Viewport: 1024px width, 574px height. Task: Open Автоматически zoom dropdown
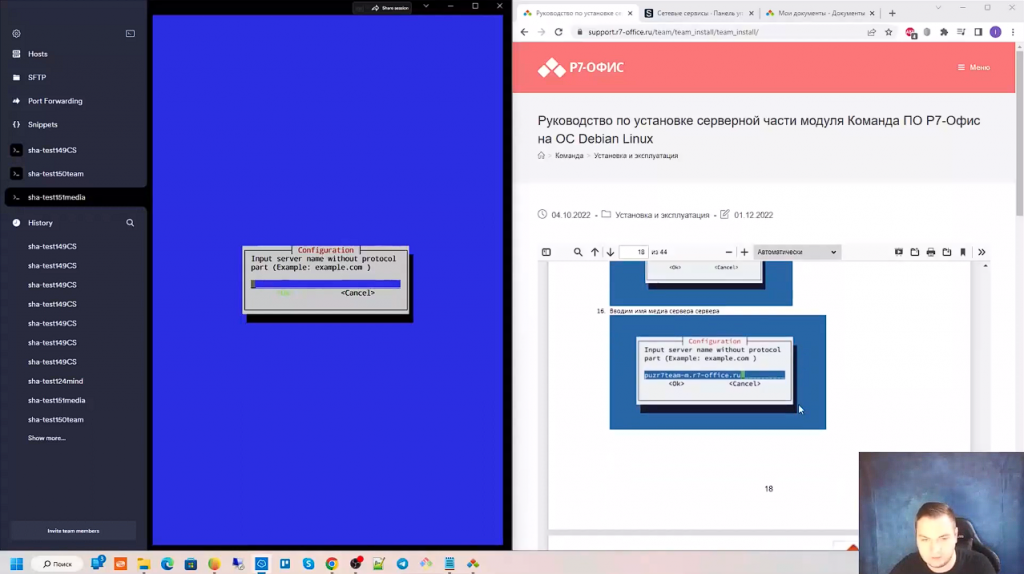797,252
